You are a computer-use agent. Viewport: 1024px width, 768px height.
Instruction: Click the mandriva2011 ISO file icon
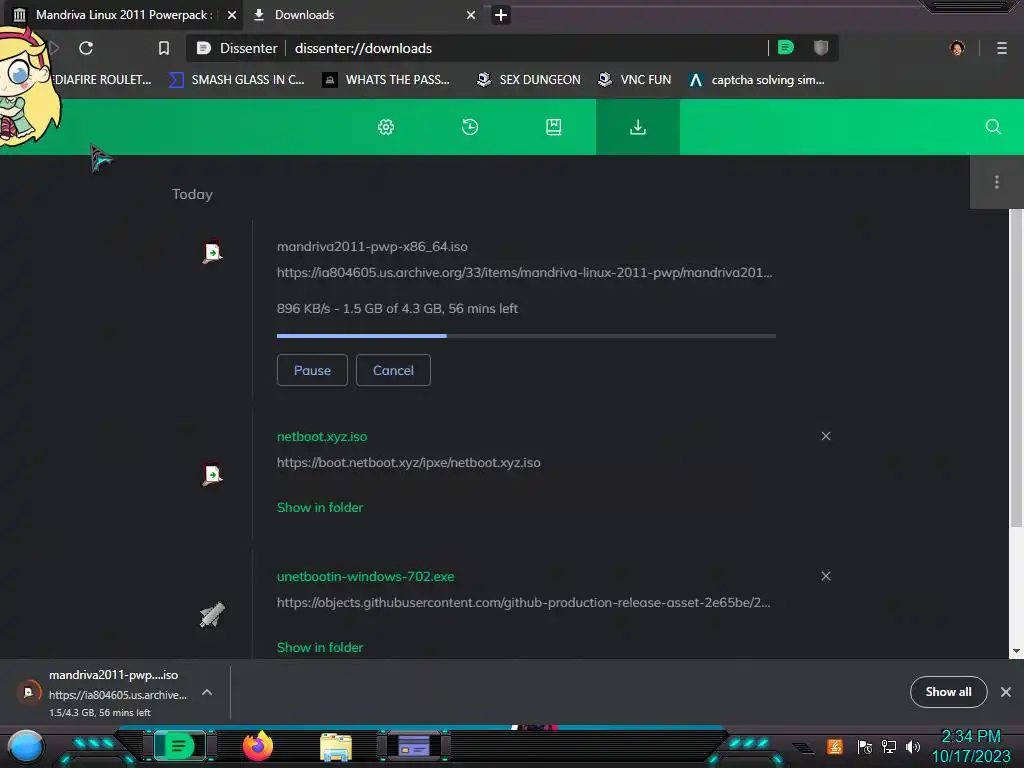[212, 253]
